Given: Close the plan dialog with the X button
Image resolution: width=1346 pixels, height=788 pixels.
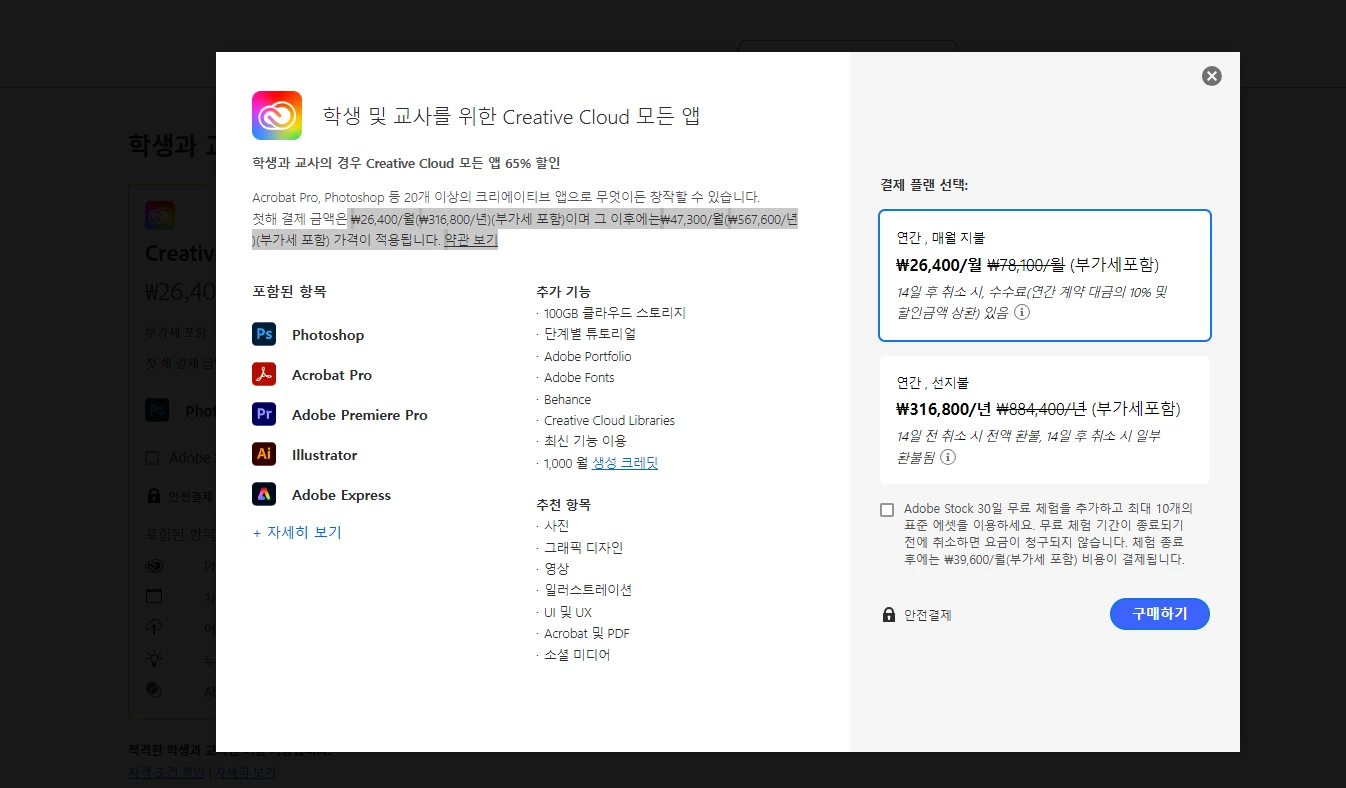Looking at the screenshot, I should coord(1212,76).
